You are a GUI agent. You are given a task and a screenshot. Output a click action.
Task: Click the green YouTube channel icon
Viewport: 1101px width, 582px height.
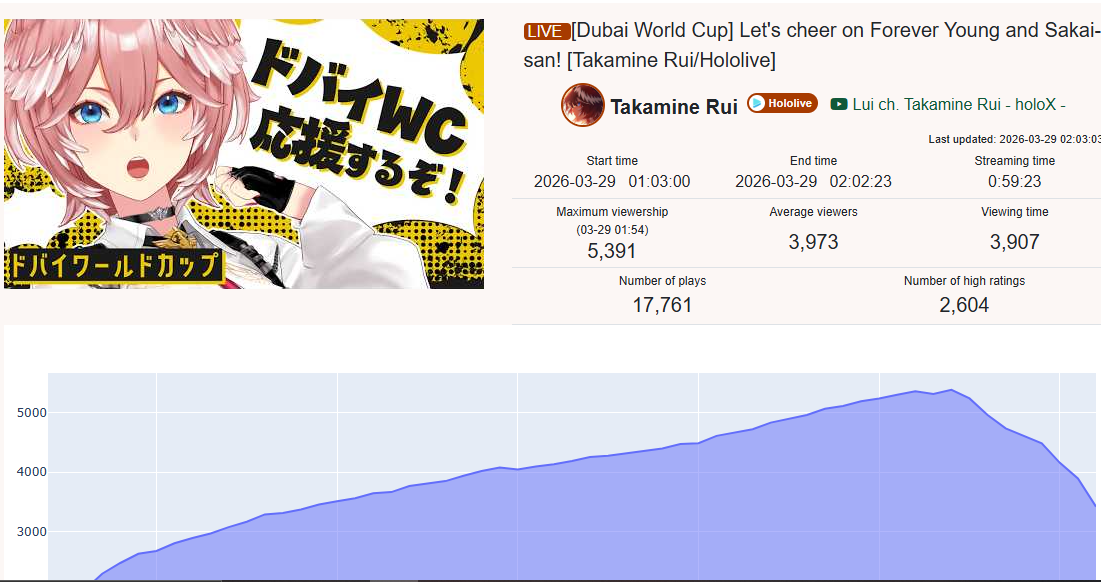838,105
